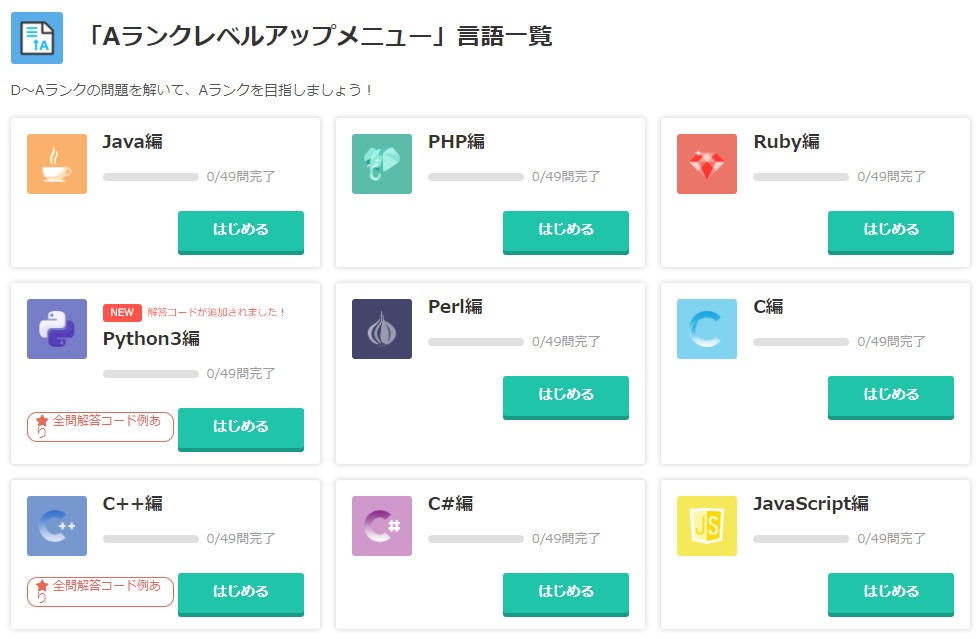Screen dimensions: 980x639
Task: Click the Ruby編 progress bar
Action: click(x=801, y=177)
